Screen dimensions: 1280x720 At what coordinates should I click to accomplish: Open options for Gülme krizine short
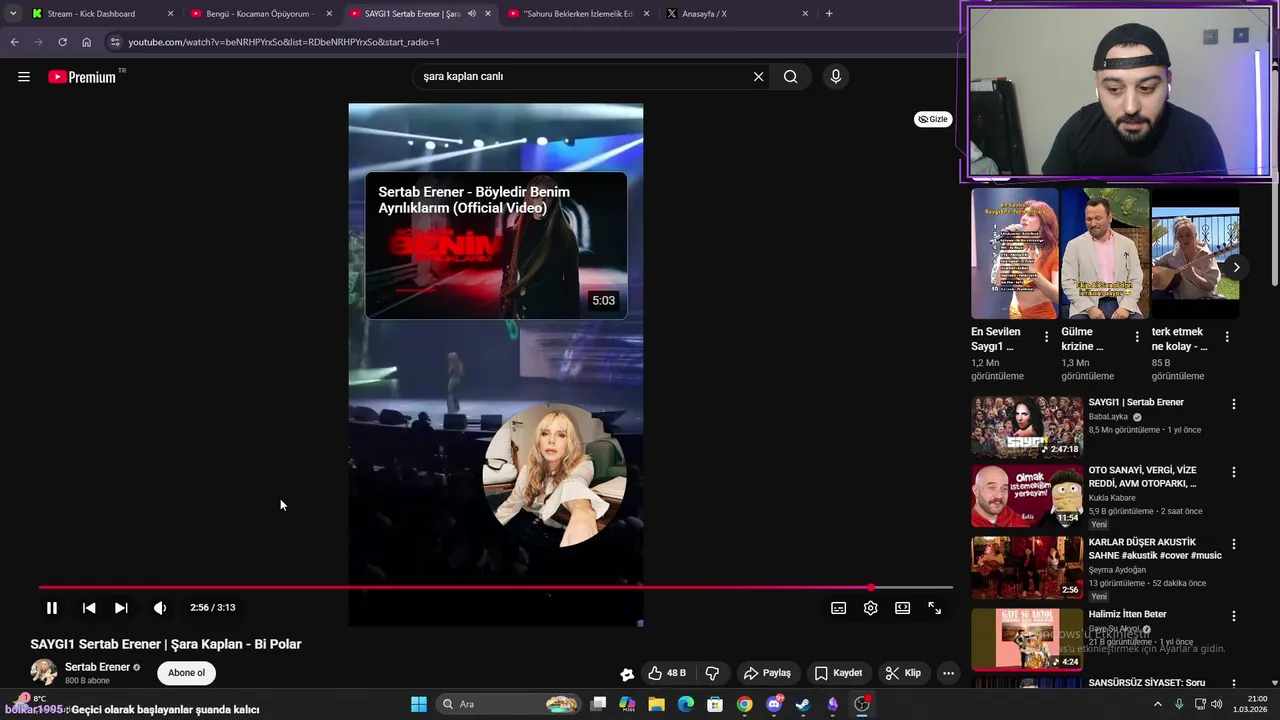1136,337
